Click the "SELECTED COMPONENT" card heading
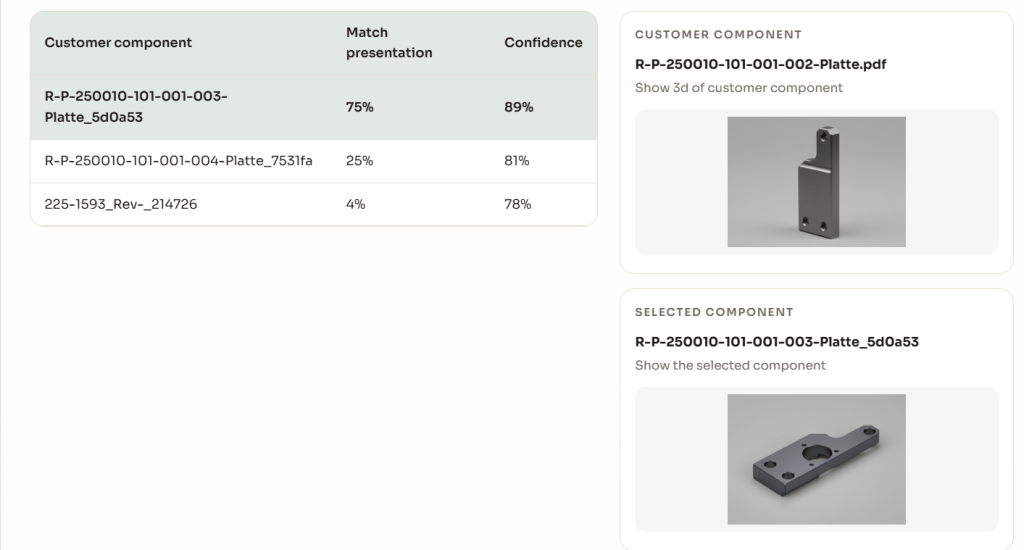The height and width of the screenshot is (550, 1024). [714, 312]
